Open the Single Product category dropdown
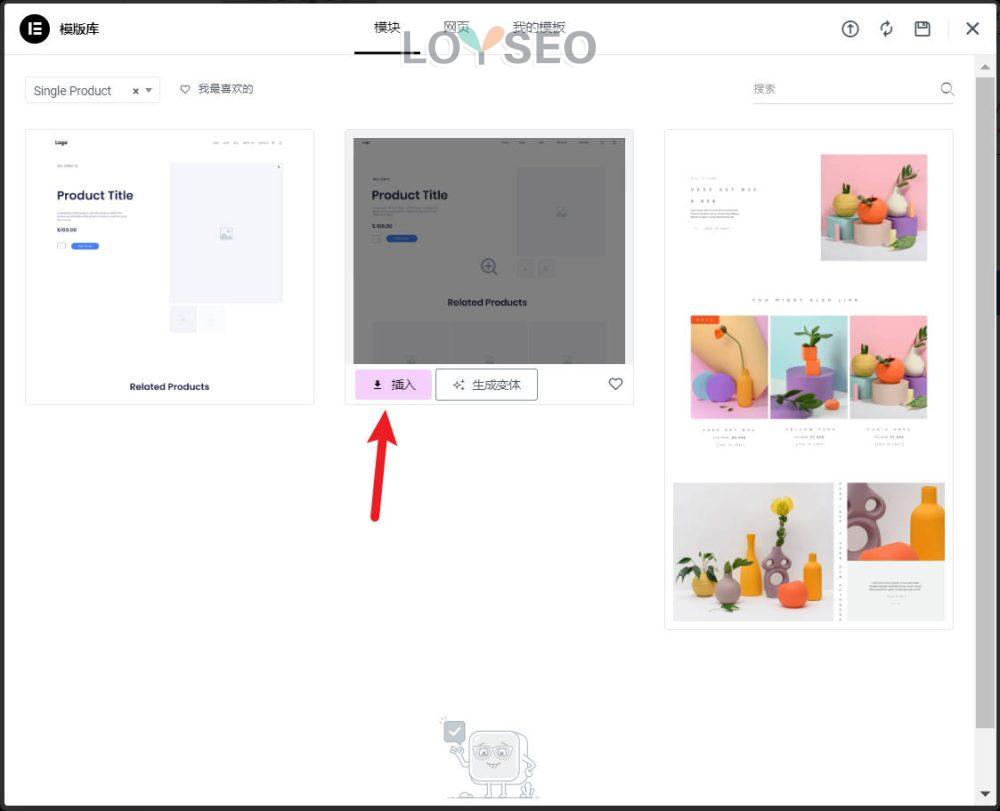Screen dimensions: 1000x811 pos(92,91)
